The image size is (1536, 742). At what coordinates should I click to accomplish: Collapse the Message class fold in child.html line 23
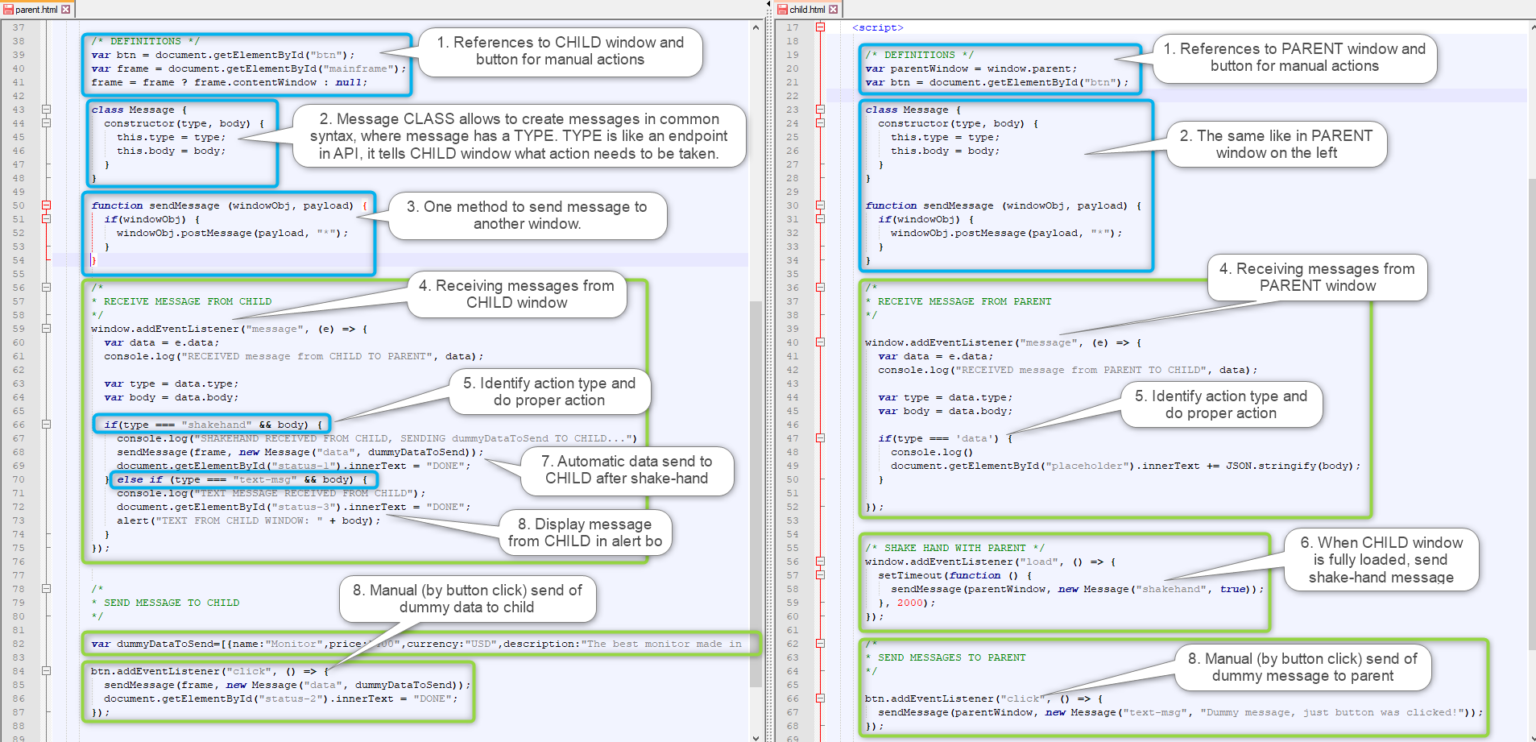pos(823,108)
